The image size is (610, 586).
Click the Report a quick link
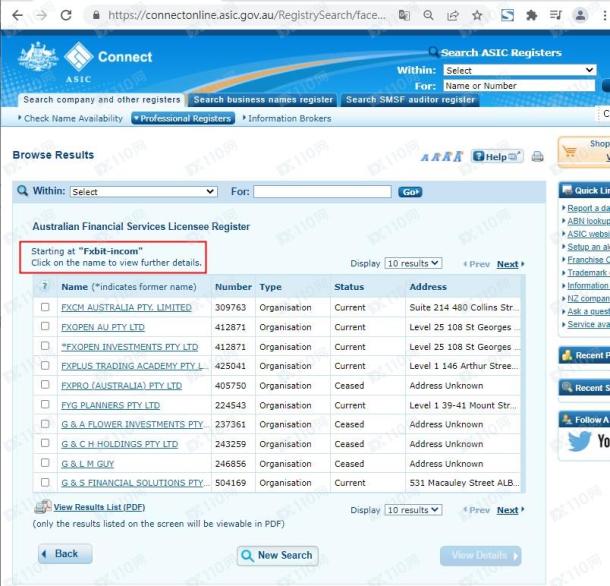coord(588,208)
